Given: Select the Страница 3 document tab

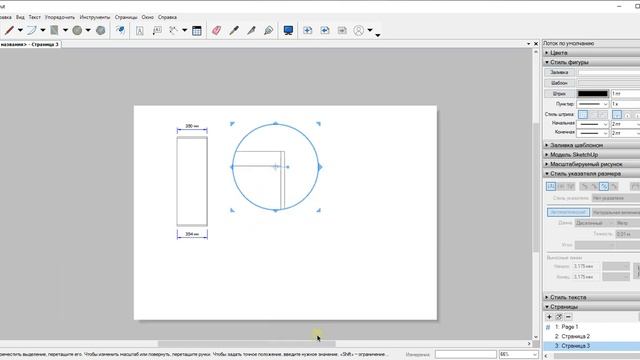Looking at the screenshot, I should point(30,44).
